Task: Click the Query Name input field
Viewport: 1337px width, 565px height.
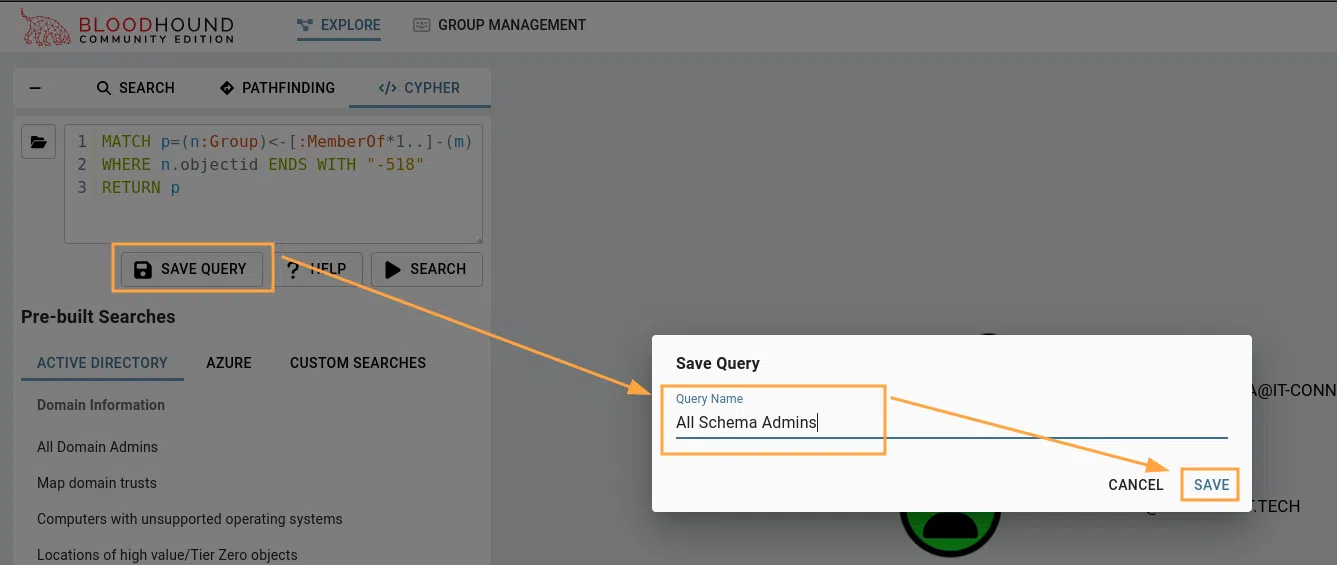Action: (x=951, y=422)
